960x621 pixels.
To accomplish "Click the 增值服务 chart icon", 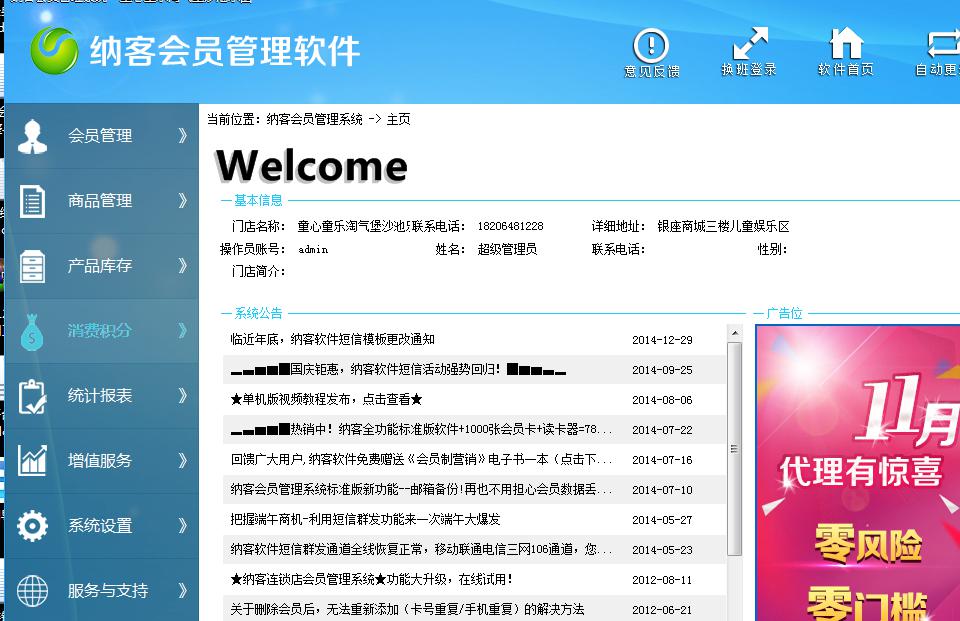I will coord(32,461).
